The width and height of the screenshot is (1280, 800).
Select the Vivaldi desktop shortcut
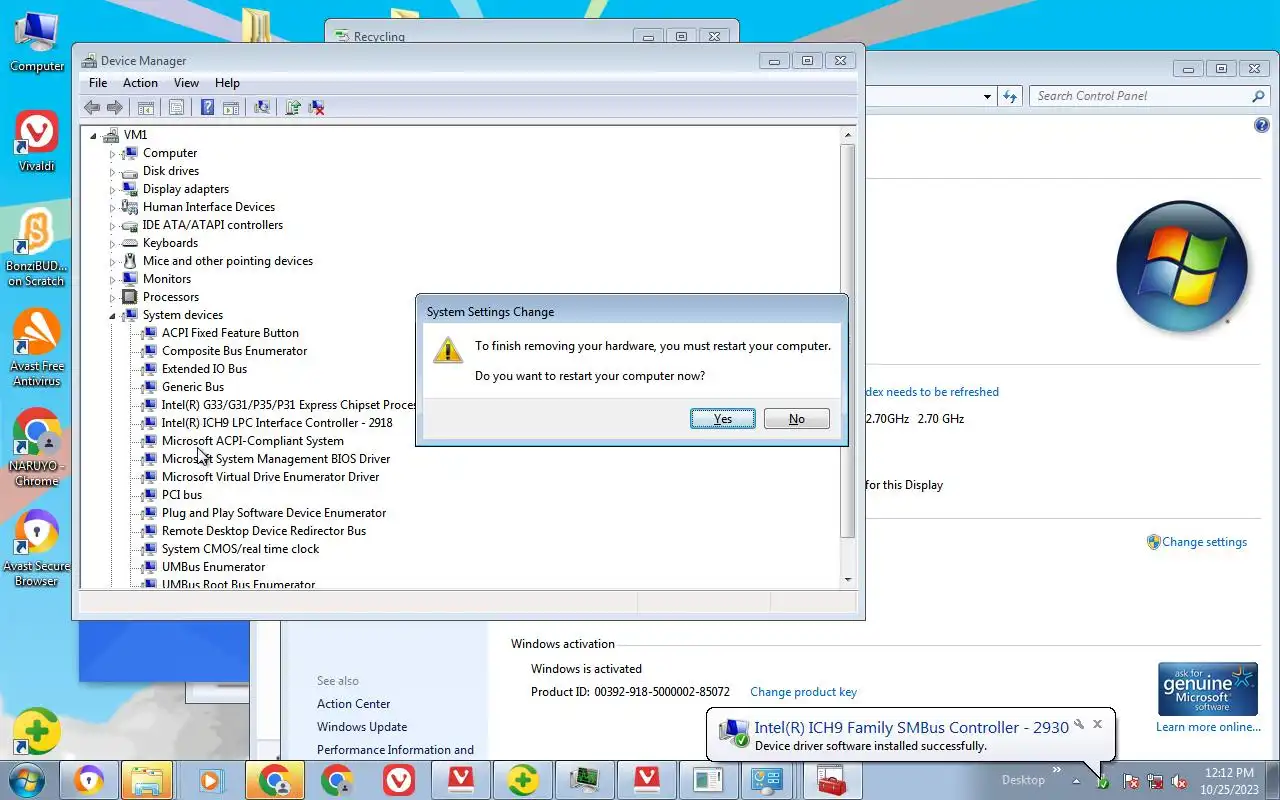tap(37, 141)
